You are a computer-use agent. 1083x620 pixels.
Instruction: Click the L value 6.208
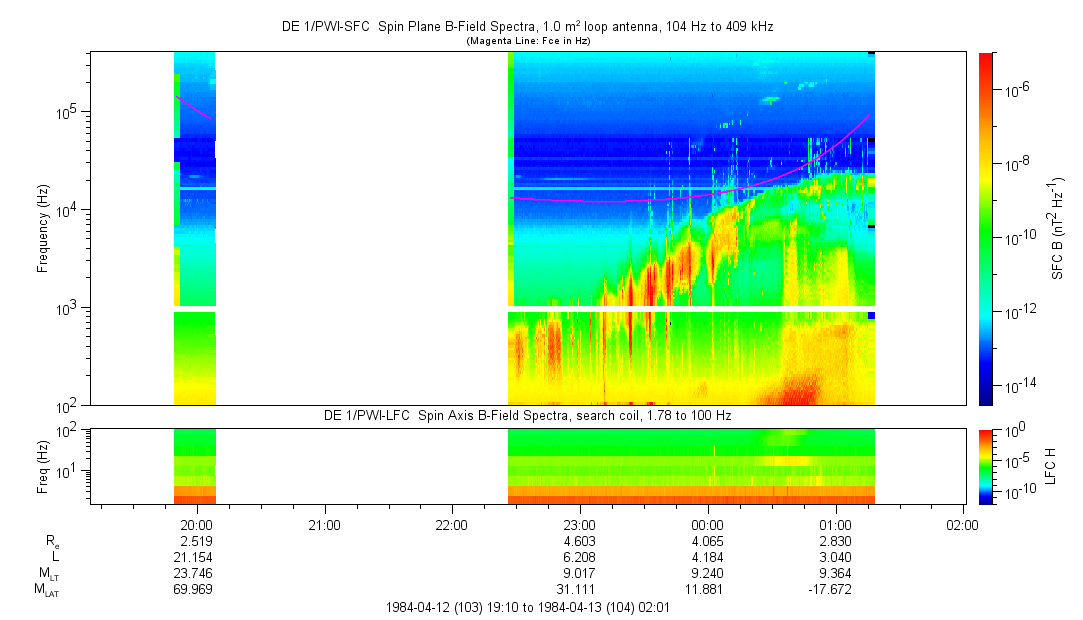[580, 557]
